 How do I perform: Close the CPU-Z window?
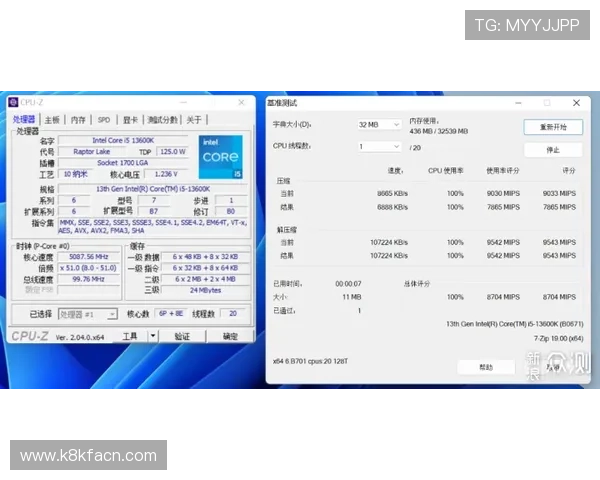(x=241, y=102)
